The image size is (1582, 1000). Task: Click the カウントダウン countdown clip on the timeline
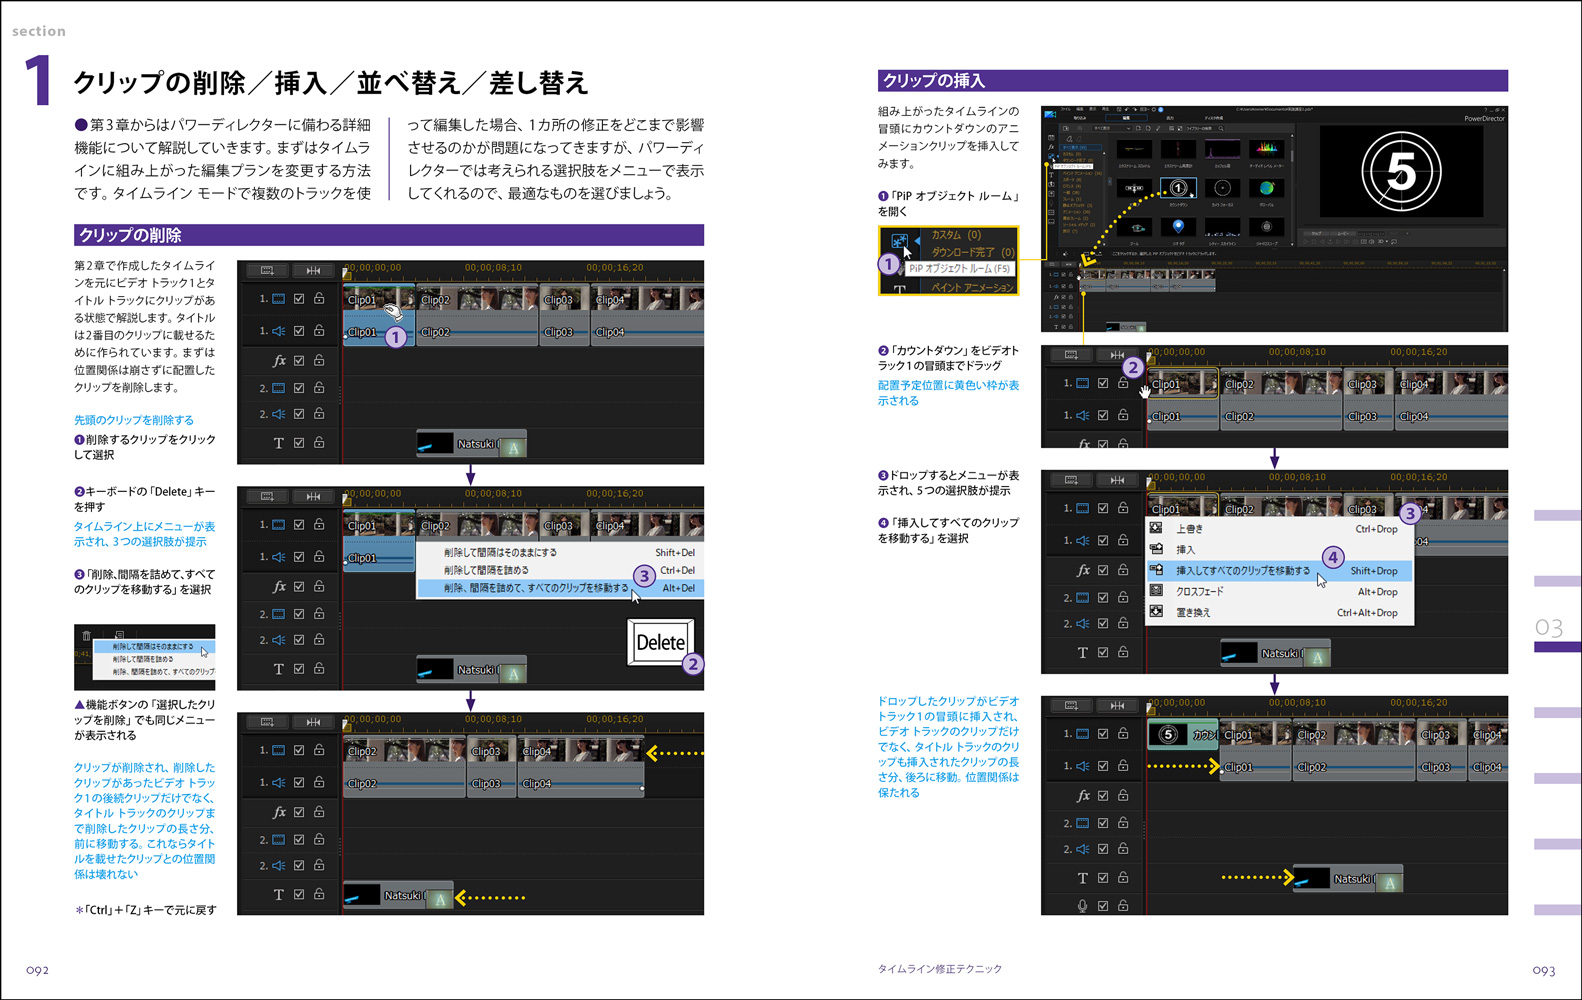click(x=1182, y=735)
